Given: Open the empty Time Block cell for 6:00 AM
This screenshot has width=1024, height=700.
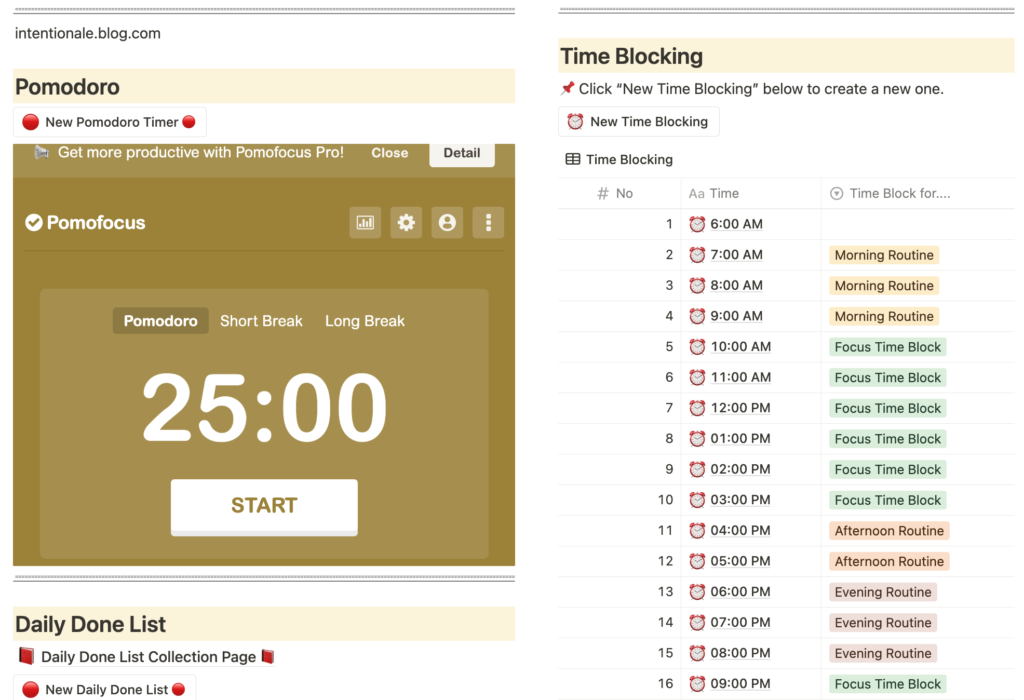Looking at the screenshot, I should [x=918, y=224].
